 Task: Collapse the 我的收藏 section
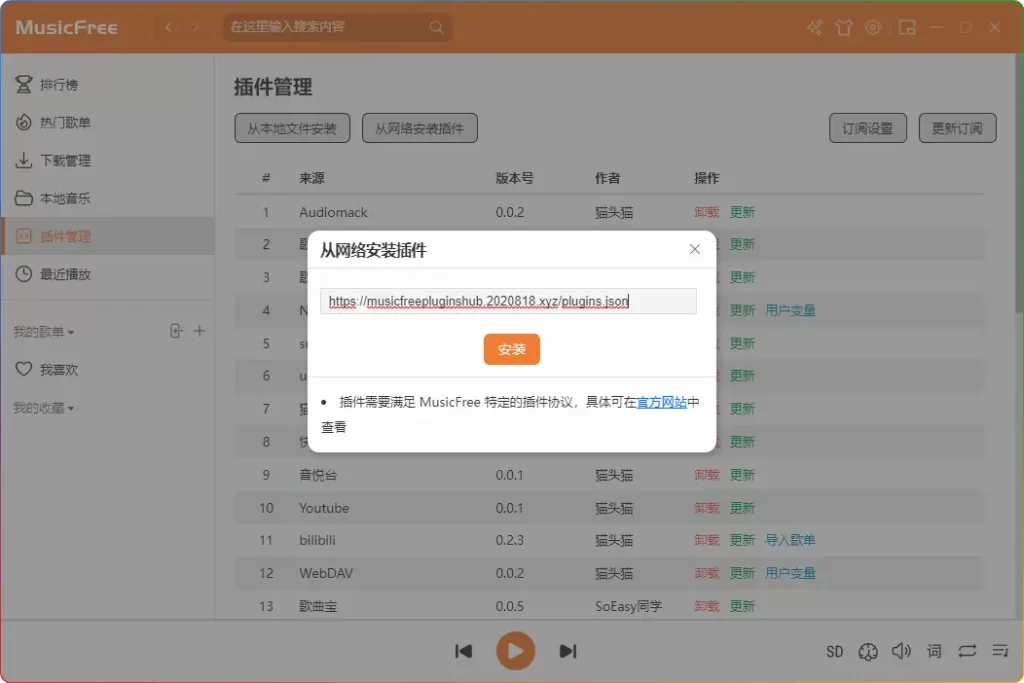coord(44,408)
